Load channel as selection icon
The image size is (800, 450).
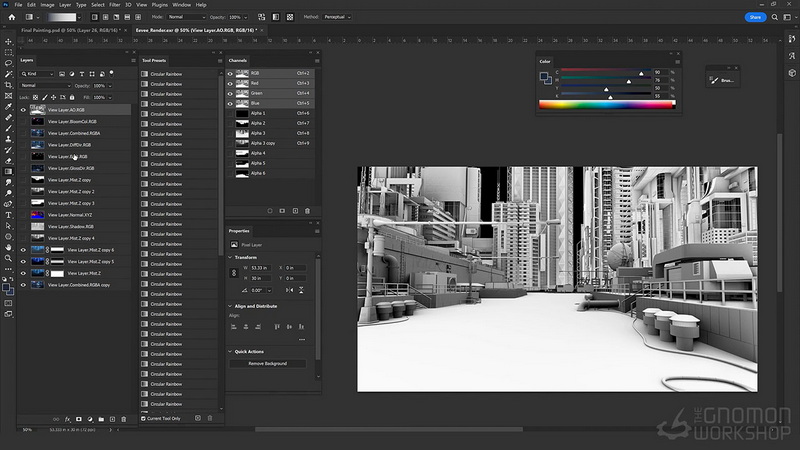click(270, 211)
